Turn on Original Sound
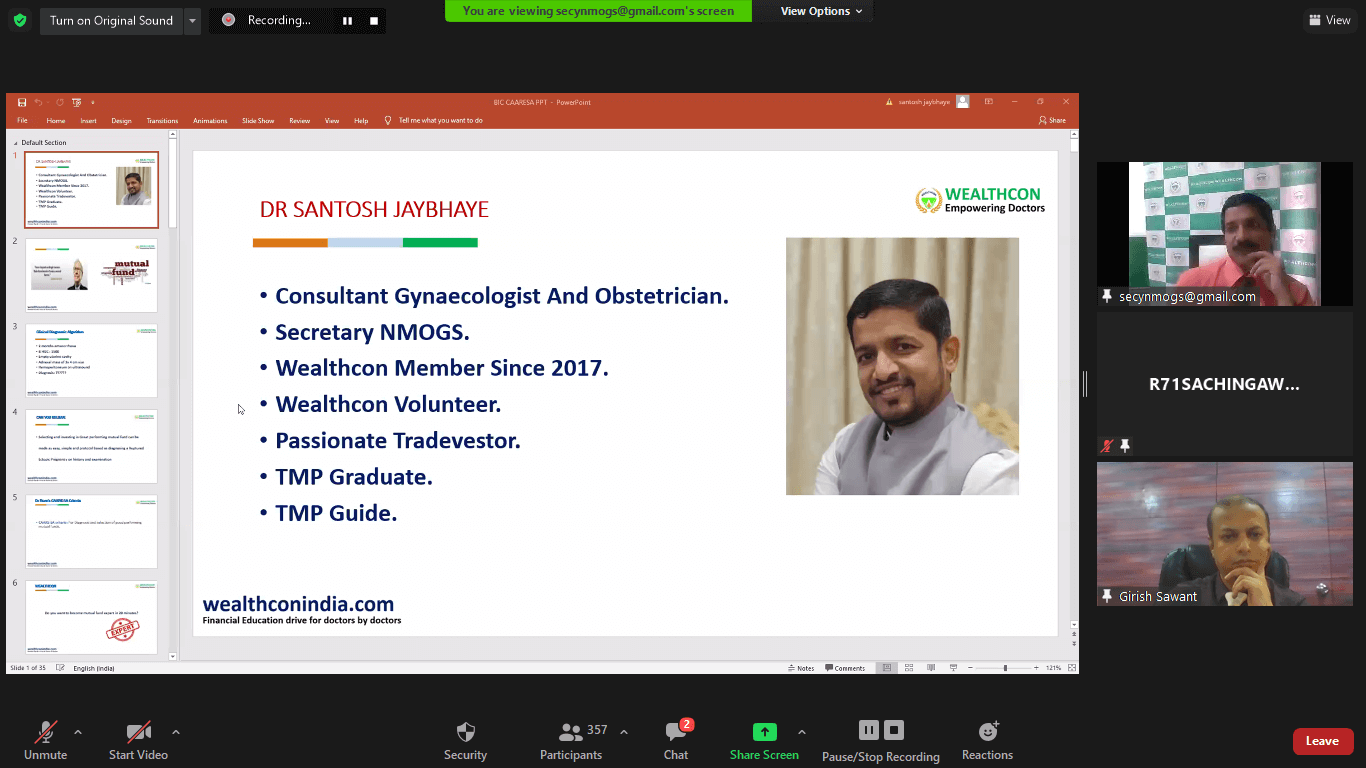This screenshot has height=768, width=1366. (111, 21)
